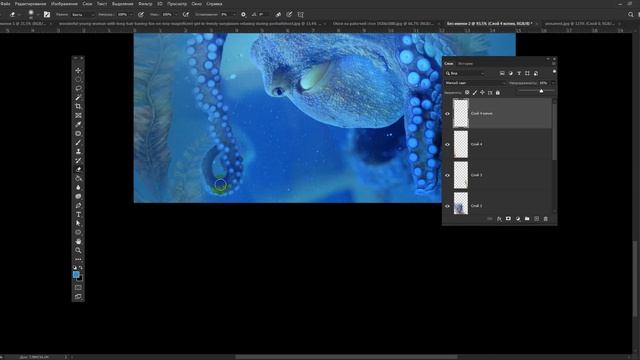Select the Eyedropper tool
This screenshot has width=640, height=360.
coord(78,124)
